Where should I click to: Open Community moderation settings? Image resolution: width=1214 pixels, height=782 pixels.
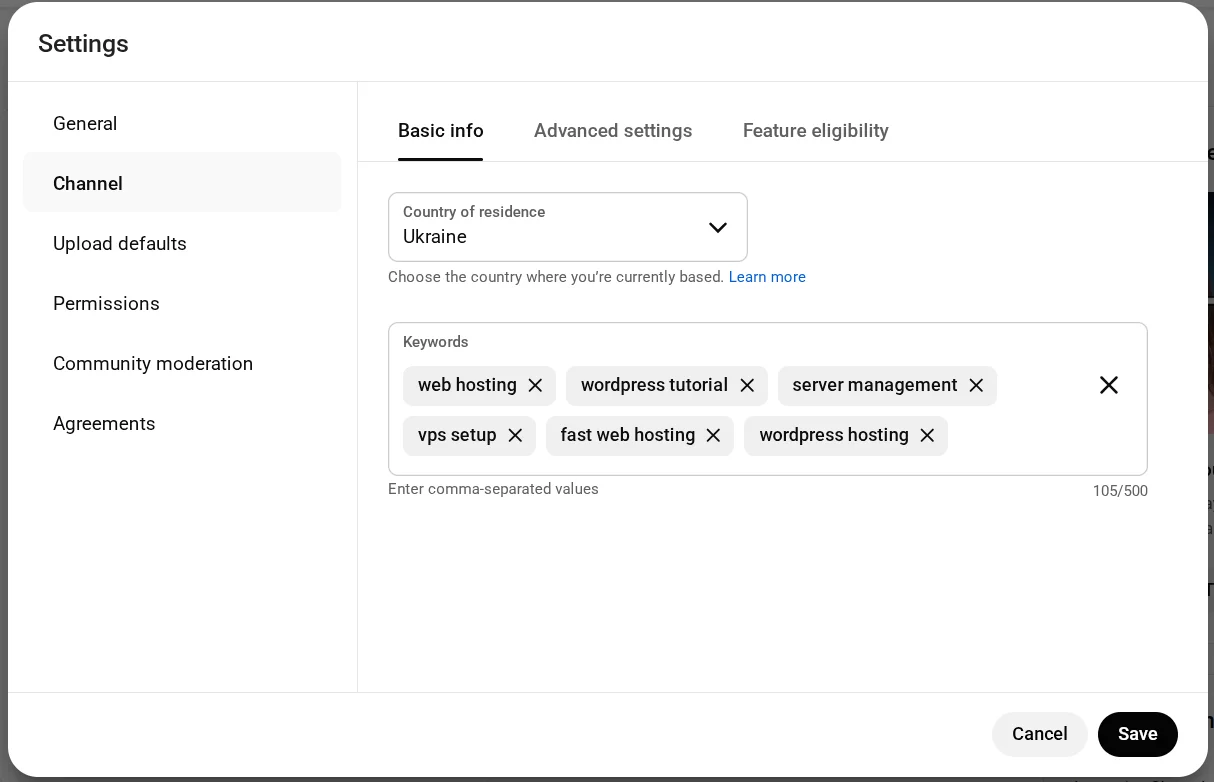tap(153, 364)
